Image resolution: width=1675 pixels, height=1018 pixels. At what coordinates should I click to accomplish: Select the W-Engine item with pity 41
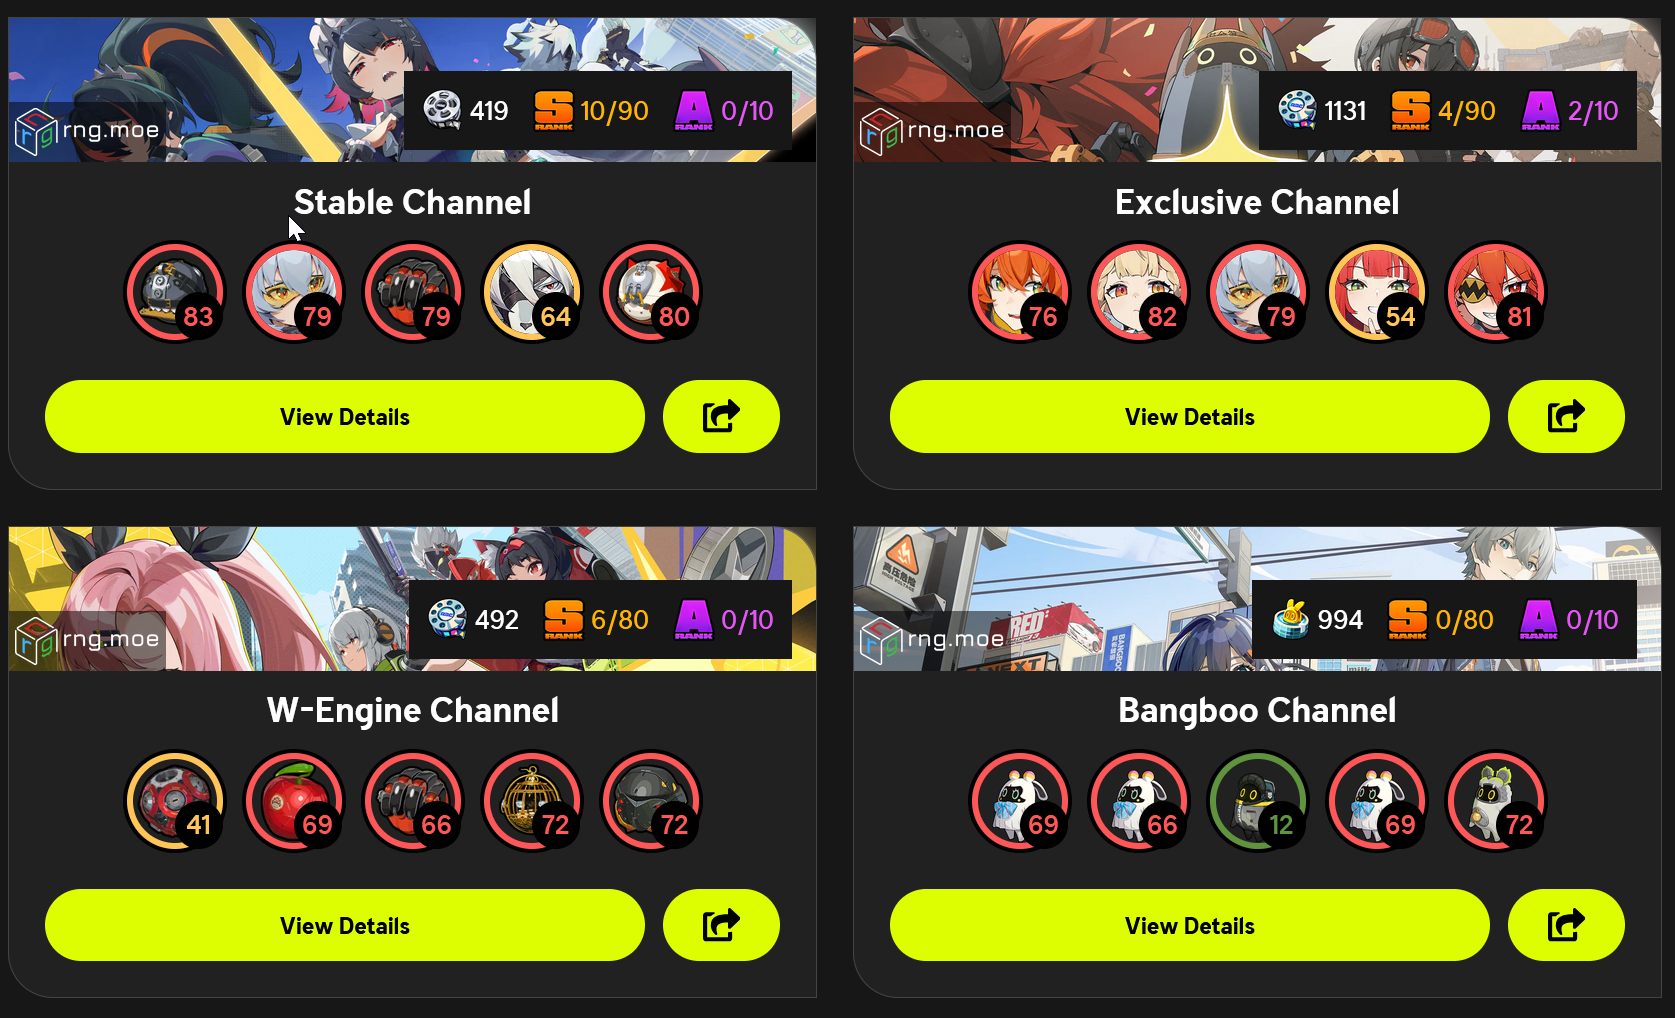(x=175, y=801)
